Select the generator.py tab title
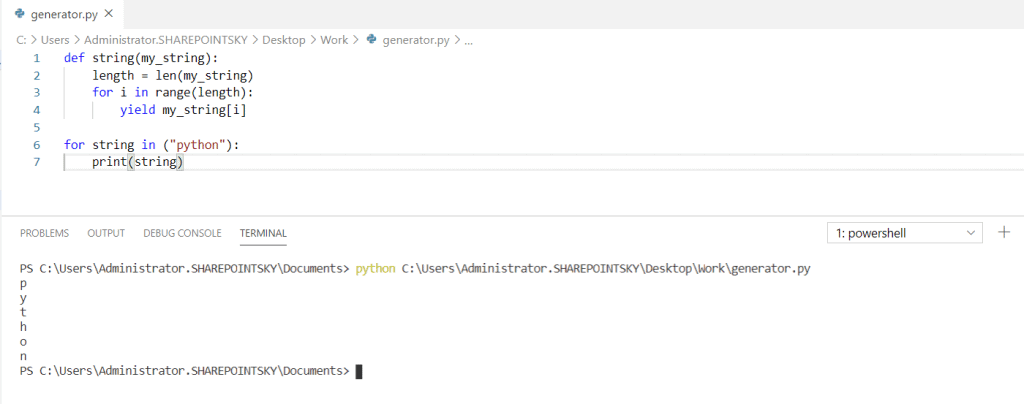Screen dimensions: 1024x404 64,15
